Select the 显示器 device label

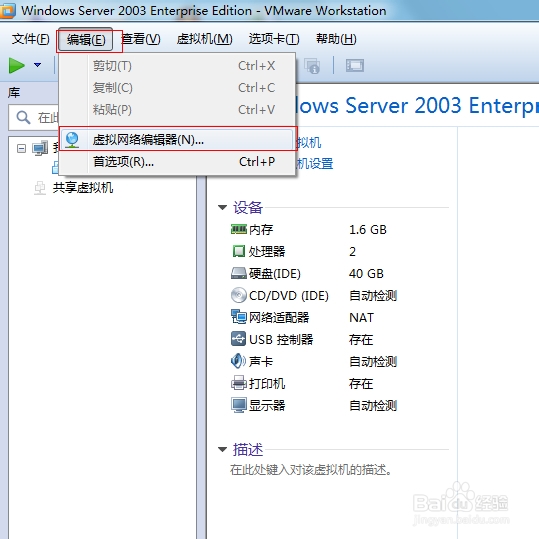point(267,406)
